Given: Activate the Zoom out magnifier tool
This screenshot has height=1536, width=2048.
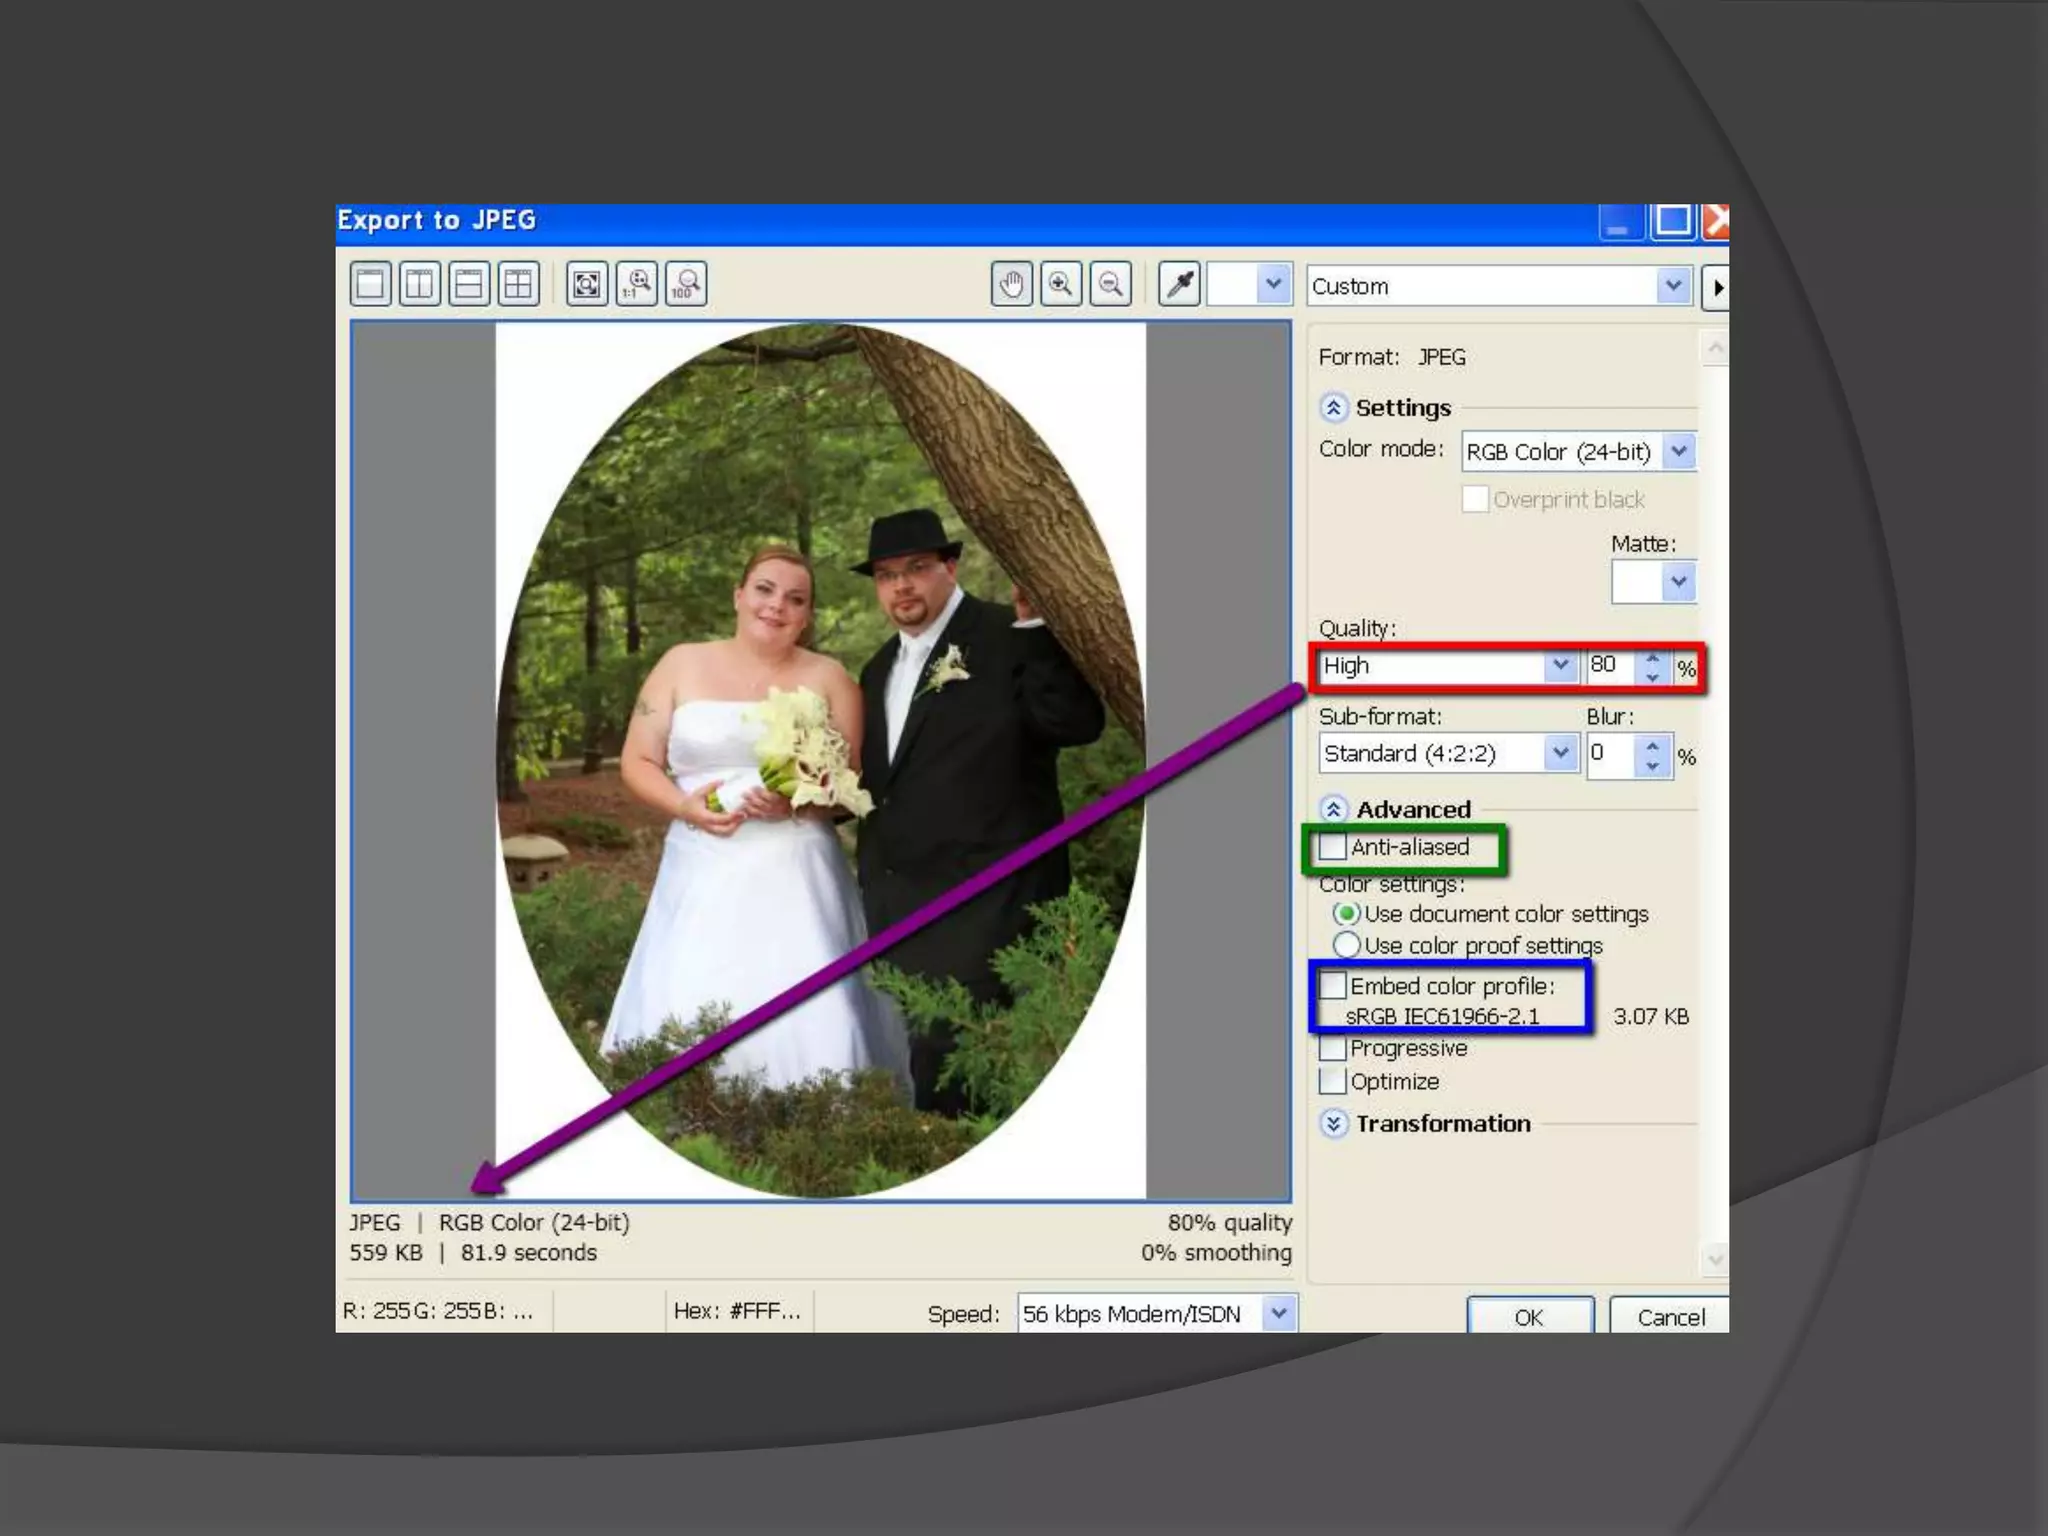Looking at the screenshot, I should (x=1111, y=285).
